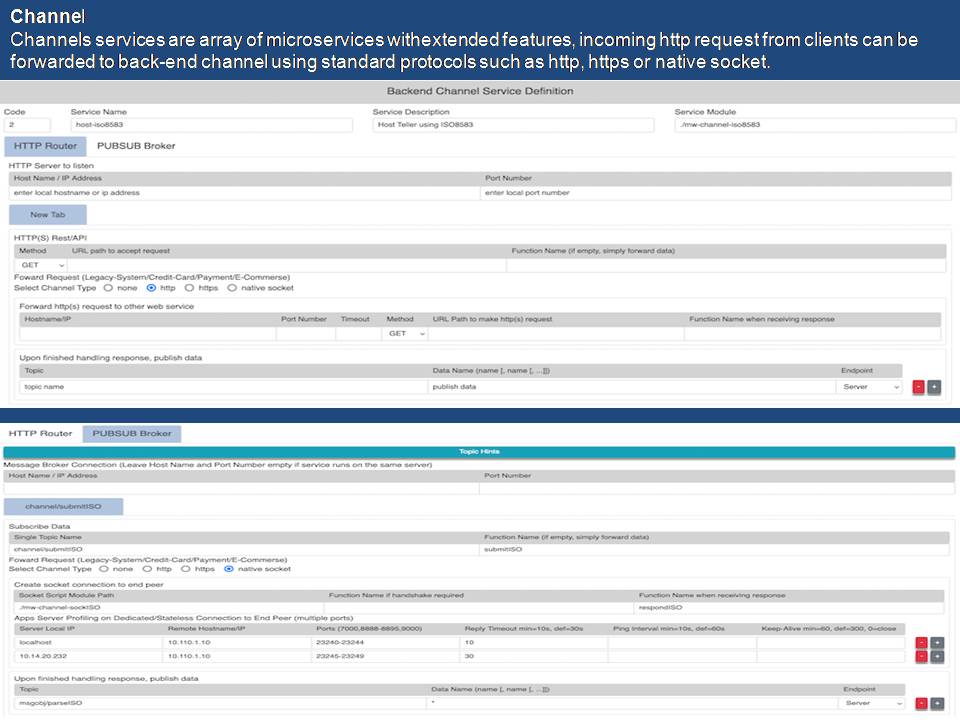Select 'https' channel type in HTTP Router panel
The image size is (960, 720).
click(190, 287)
